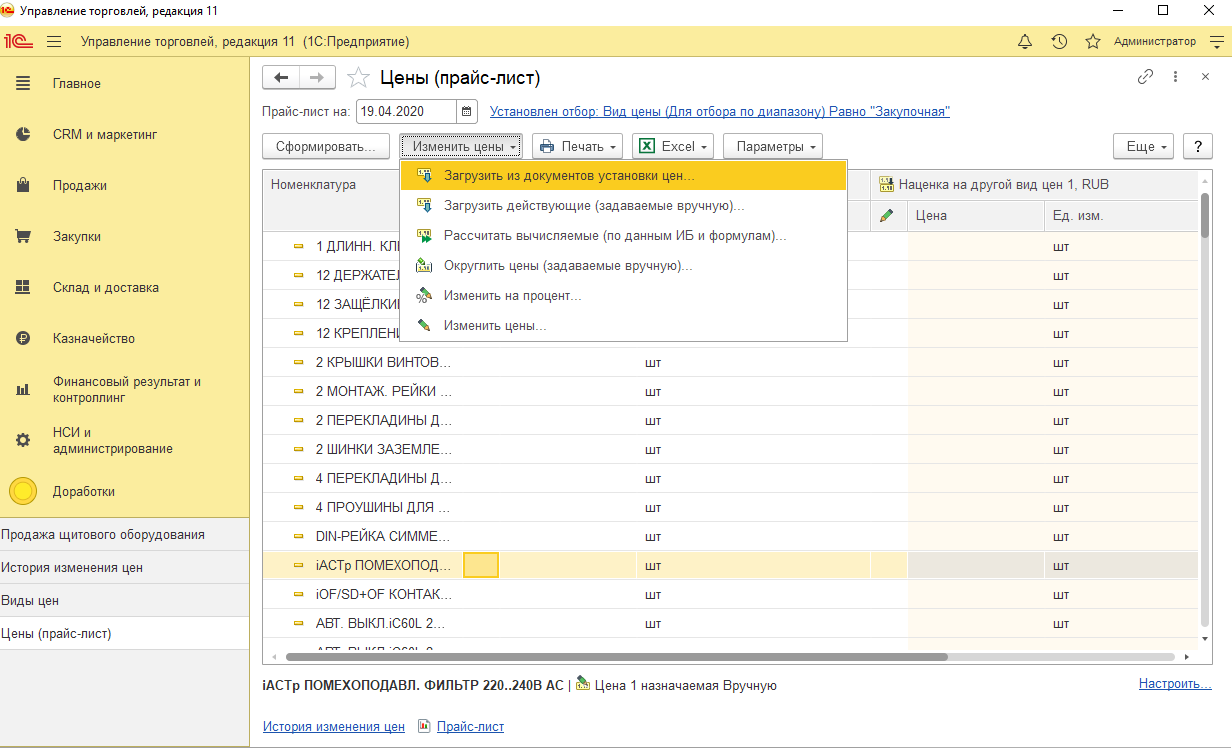Viewport: 1232px width, 748px height.
Task: Click the price list icon at bottom
Action: (424, 727)
